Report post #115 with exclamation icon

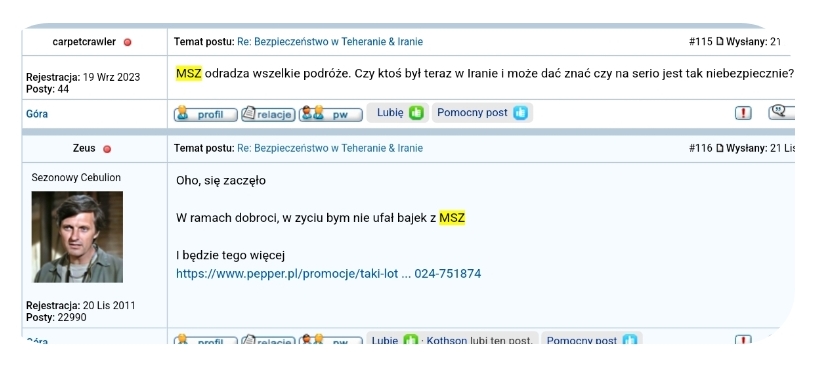(x=743, y=113)
